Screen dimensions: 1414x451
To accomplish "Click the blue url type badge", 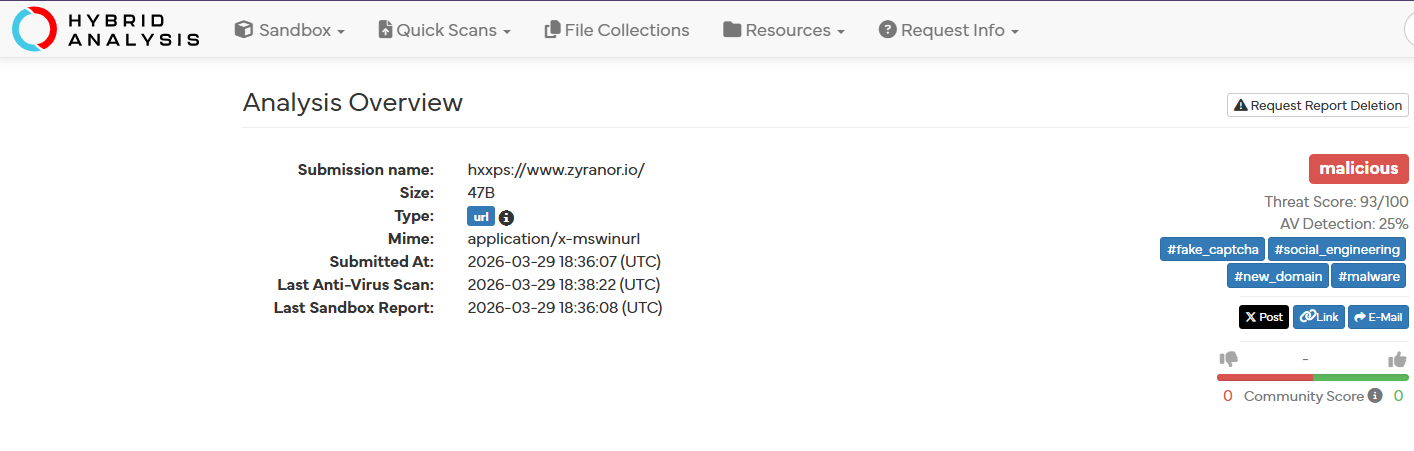I will coord(481,217).
